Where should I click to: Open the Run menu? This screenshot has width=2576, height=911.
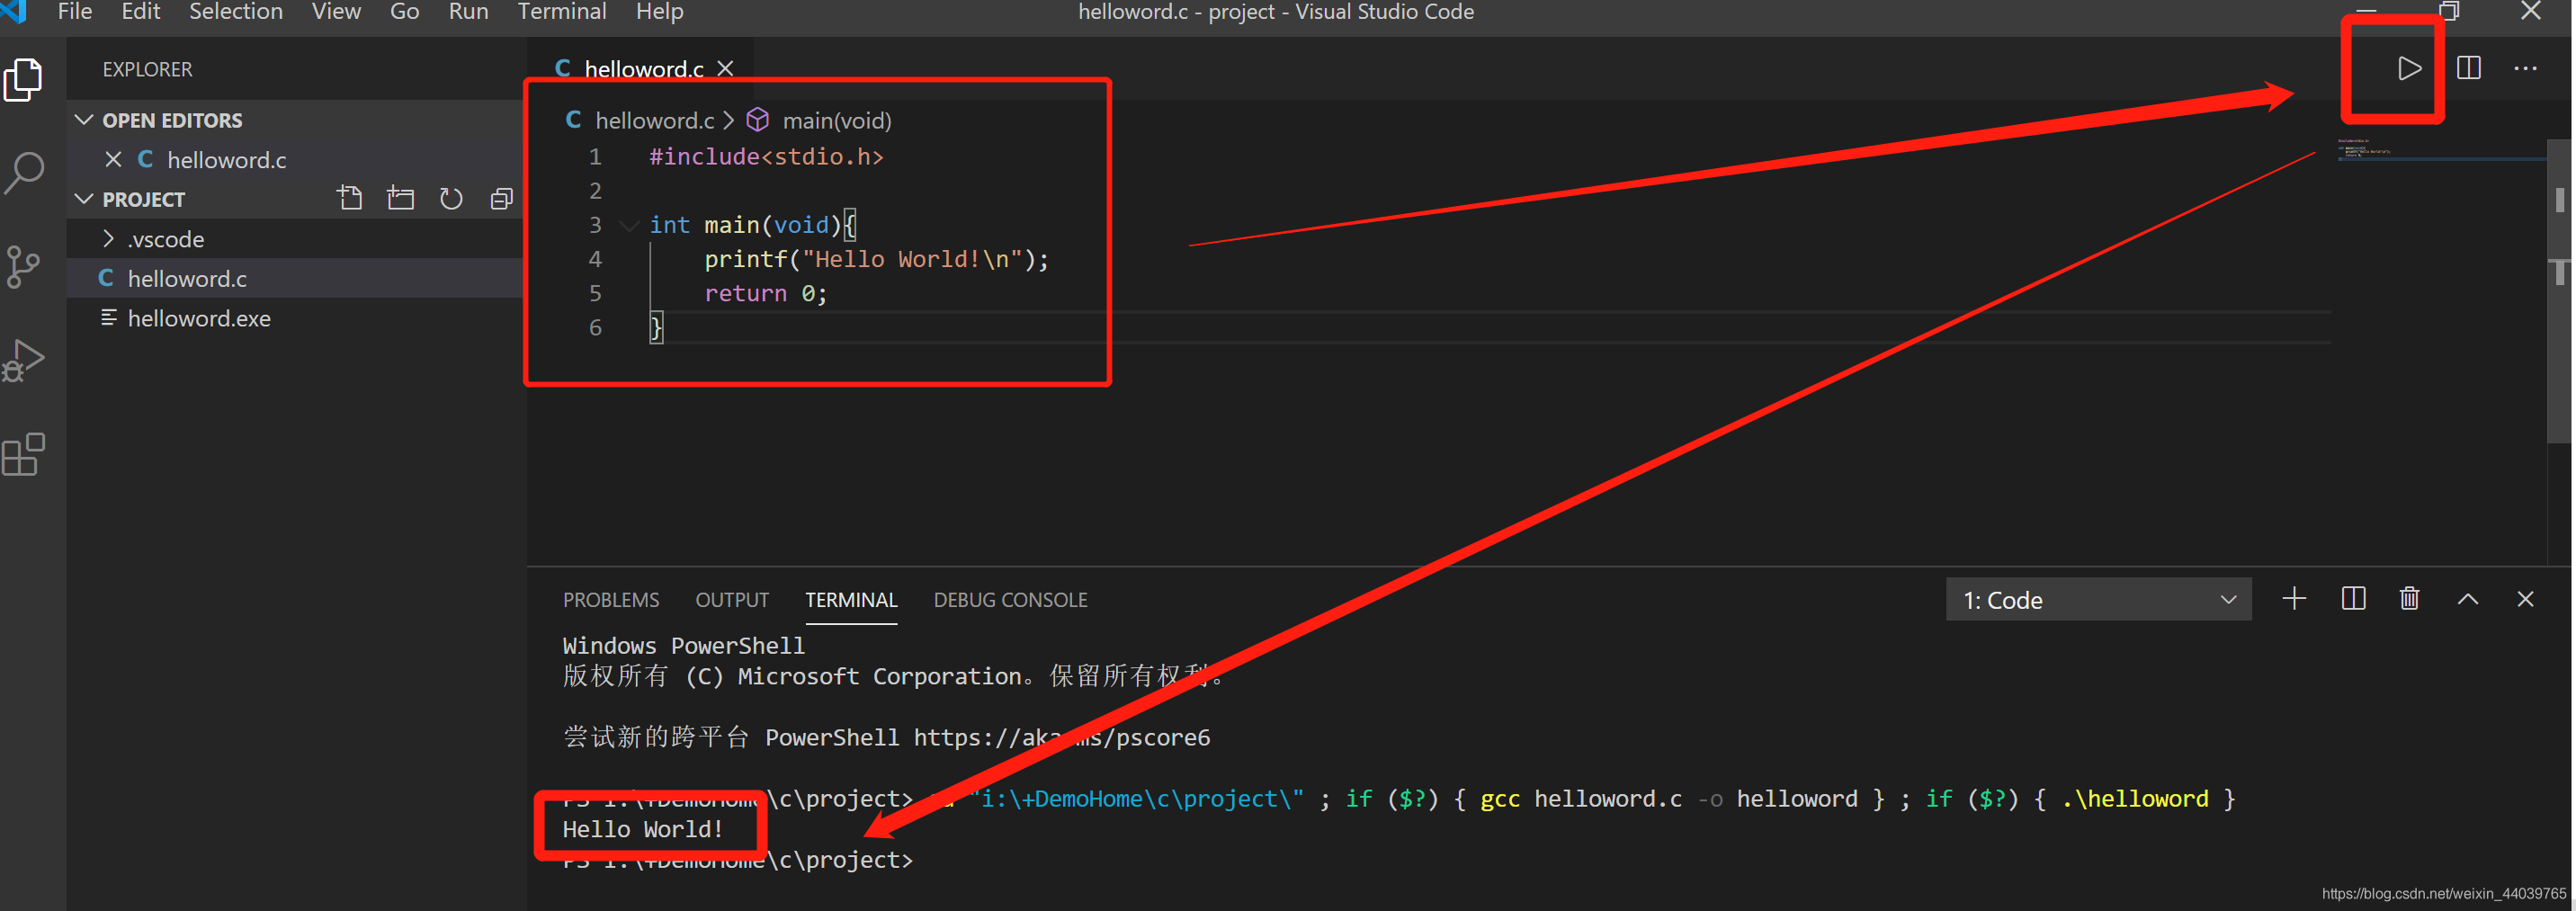468,11
